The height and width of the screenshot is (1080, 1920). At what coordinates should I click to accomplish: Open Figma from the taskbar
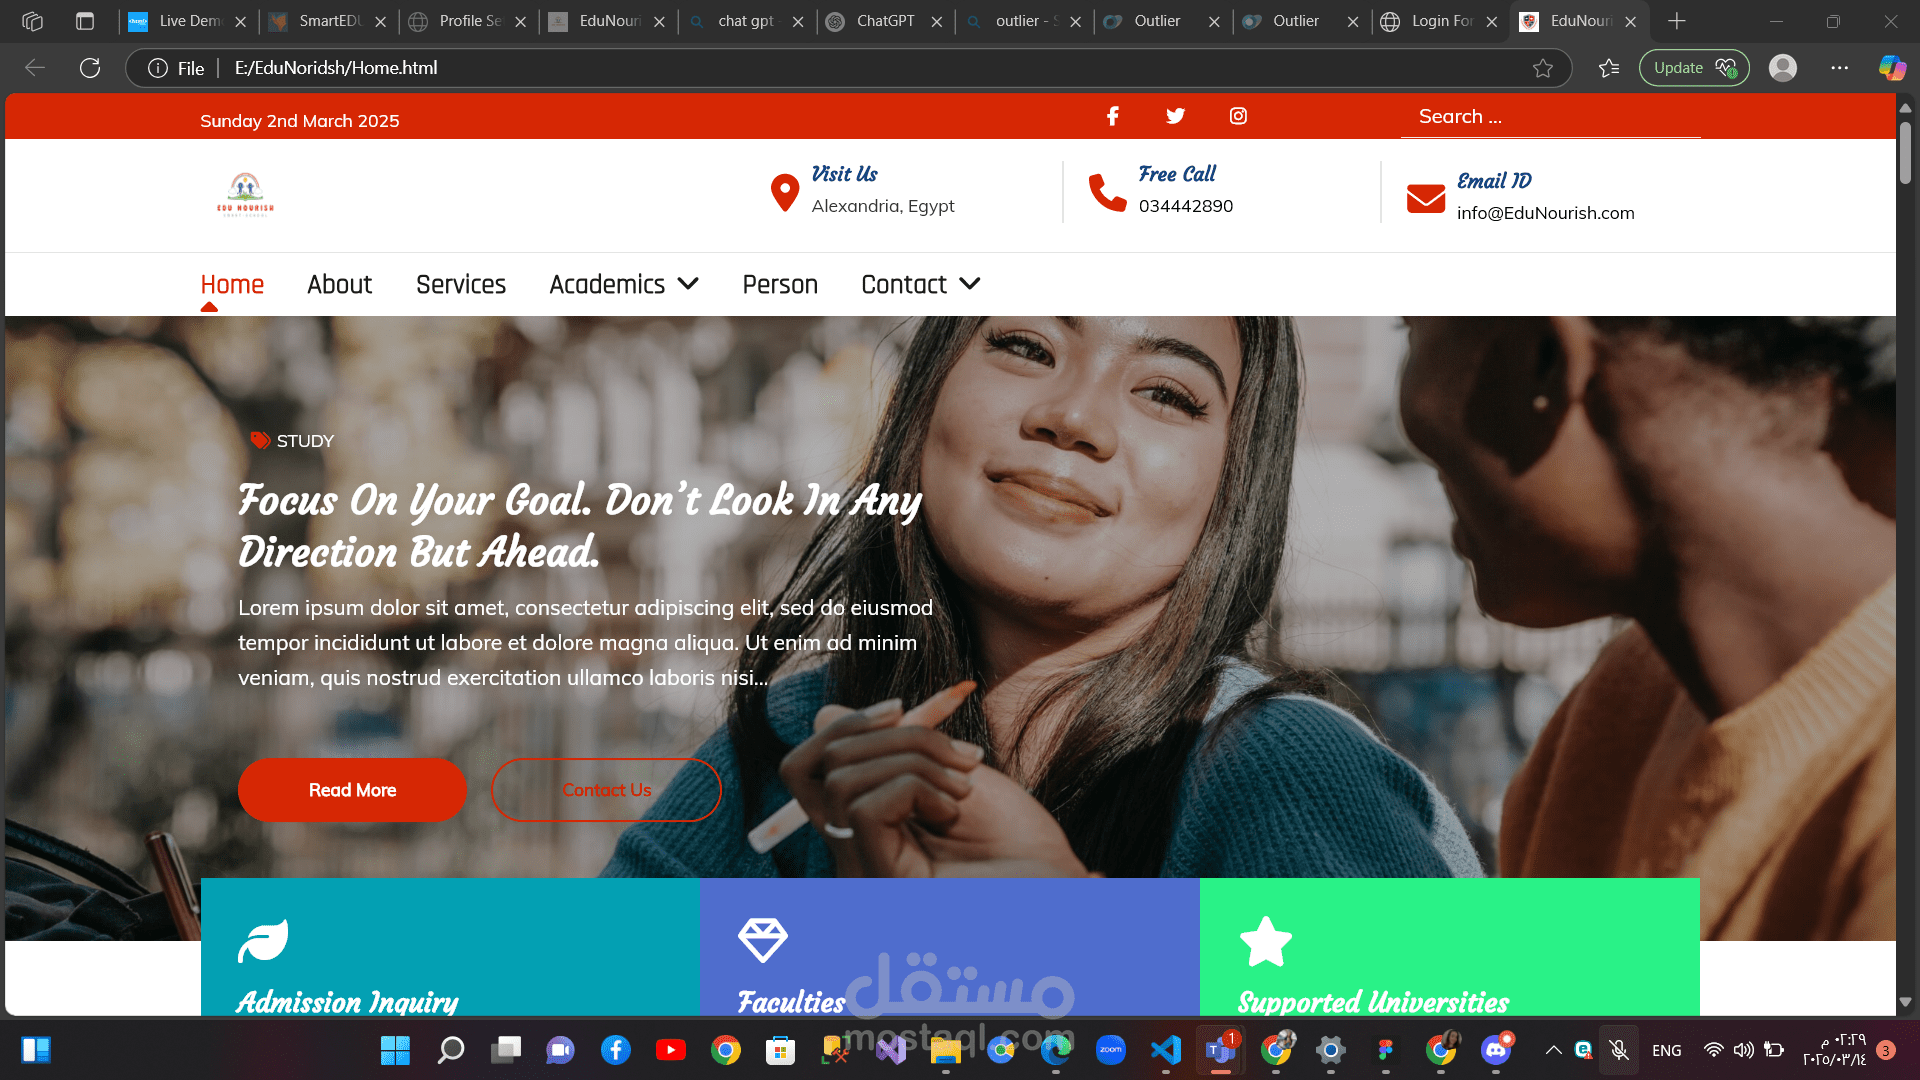coord(1386,1050)
